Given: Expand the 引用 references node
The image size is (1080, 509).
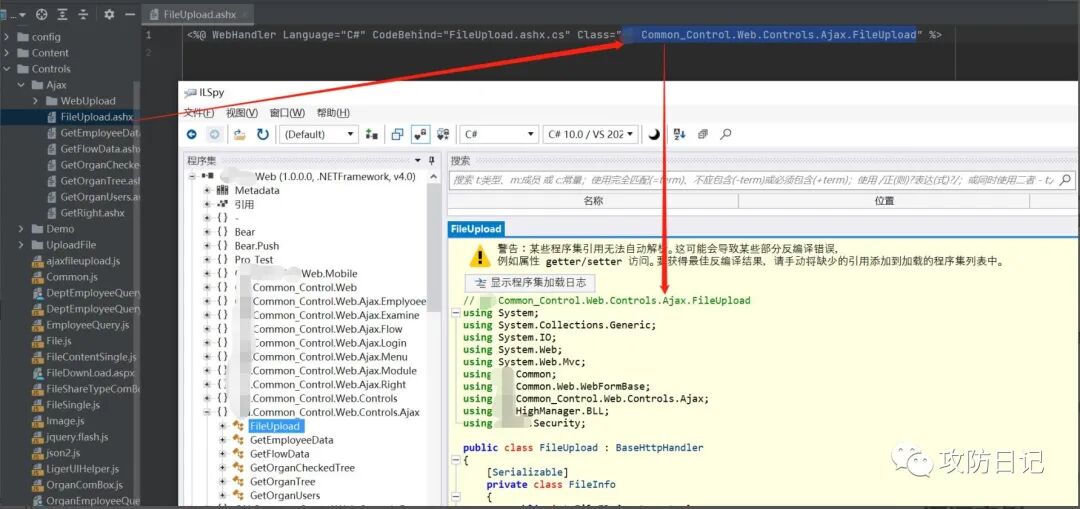Looking at the screenshot, I should [x=207, y=205].
